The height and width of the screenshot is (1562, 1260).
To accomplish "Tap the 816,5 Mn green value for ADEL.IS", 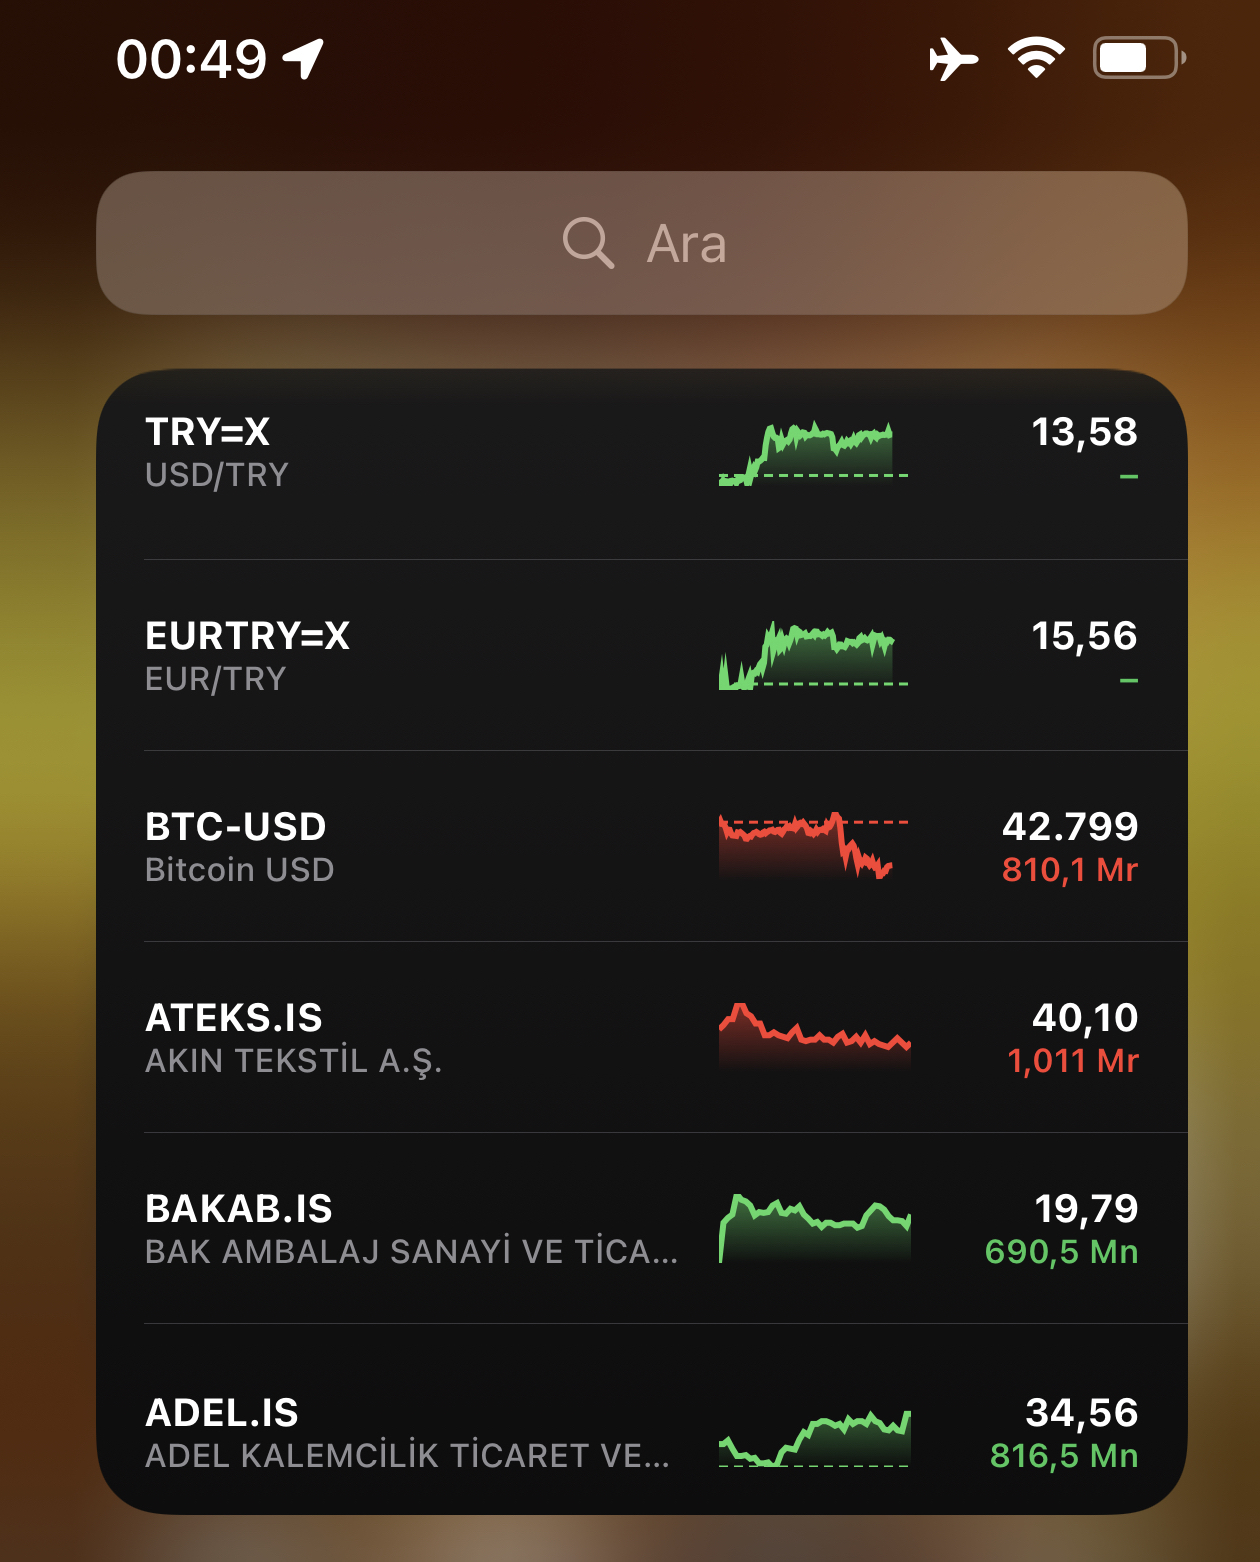I will (x=1064, y=1456).
